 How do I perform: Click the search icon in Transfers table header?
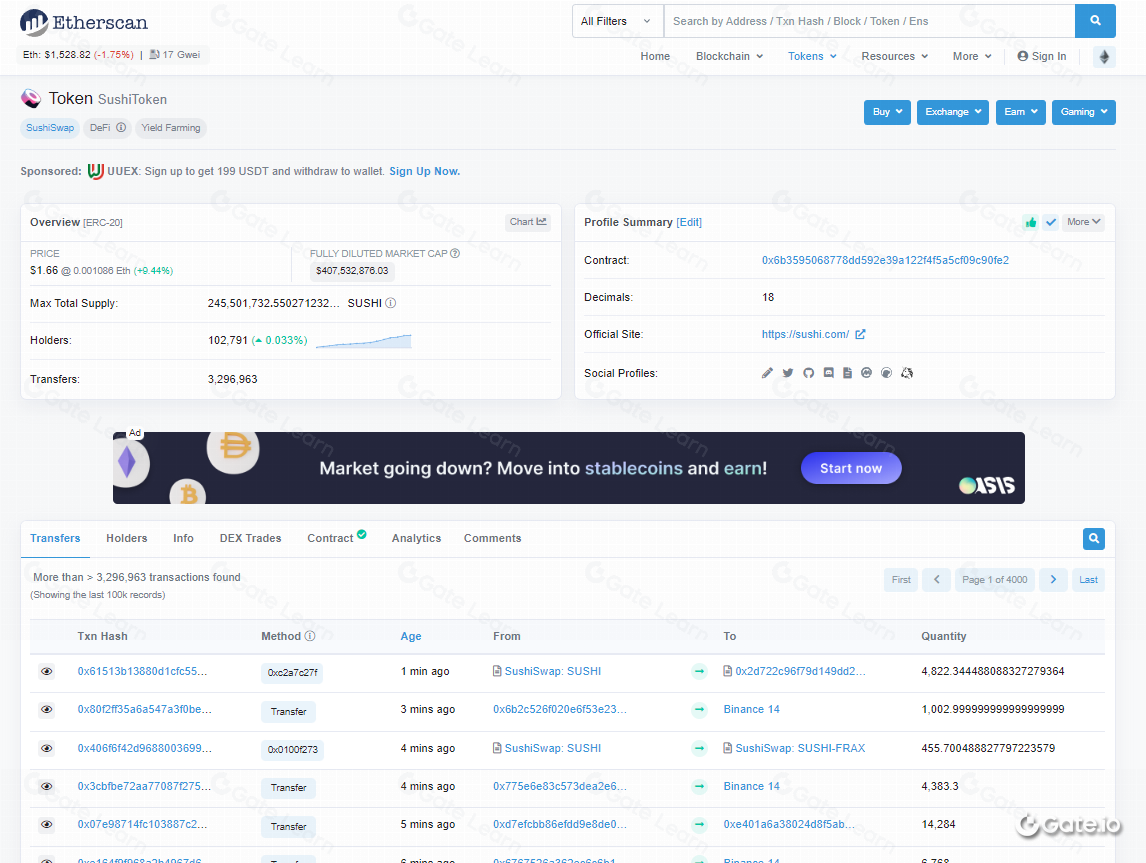pyautogui.click(x=1093, y=539)
